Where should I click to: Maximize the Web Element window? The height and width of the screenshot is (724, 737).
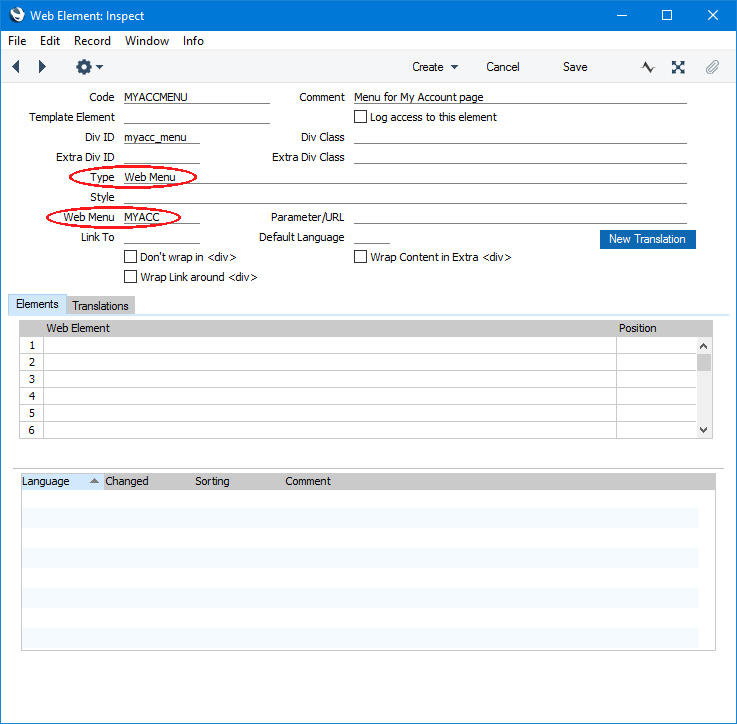666,16
